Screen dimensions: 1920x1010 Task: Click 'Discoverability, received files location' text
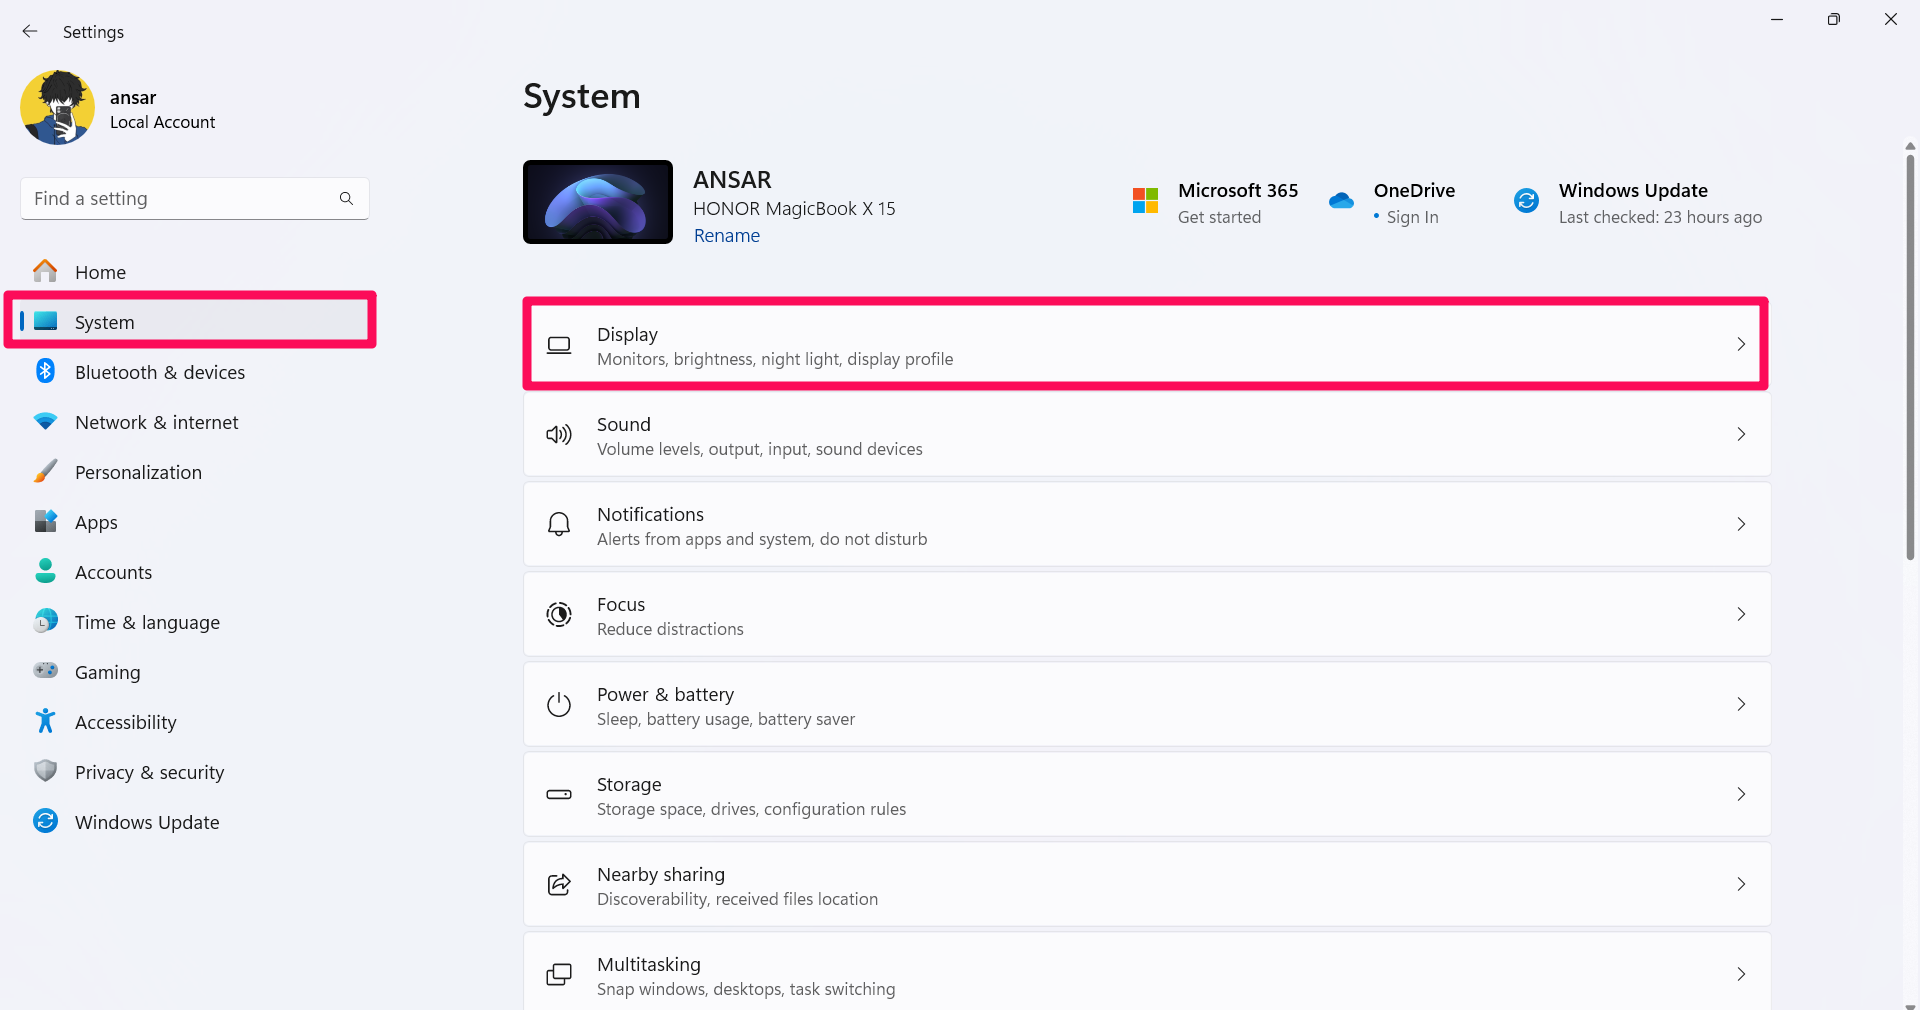pyautogui.click(x=738, y=899)
